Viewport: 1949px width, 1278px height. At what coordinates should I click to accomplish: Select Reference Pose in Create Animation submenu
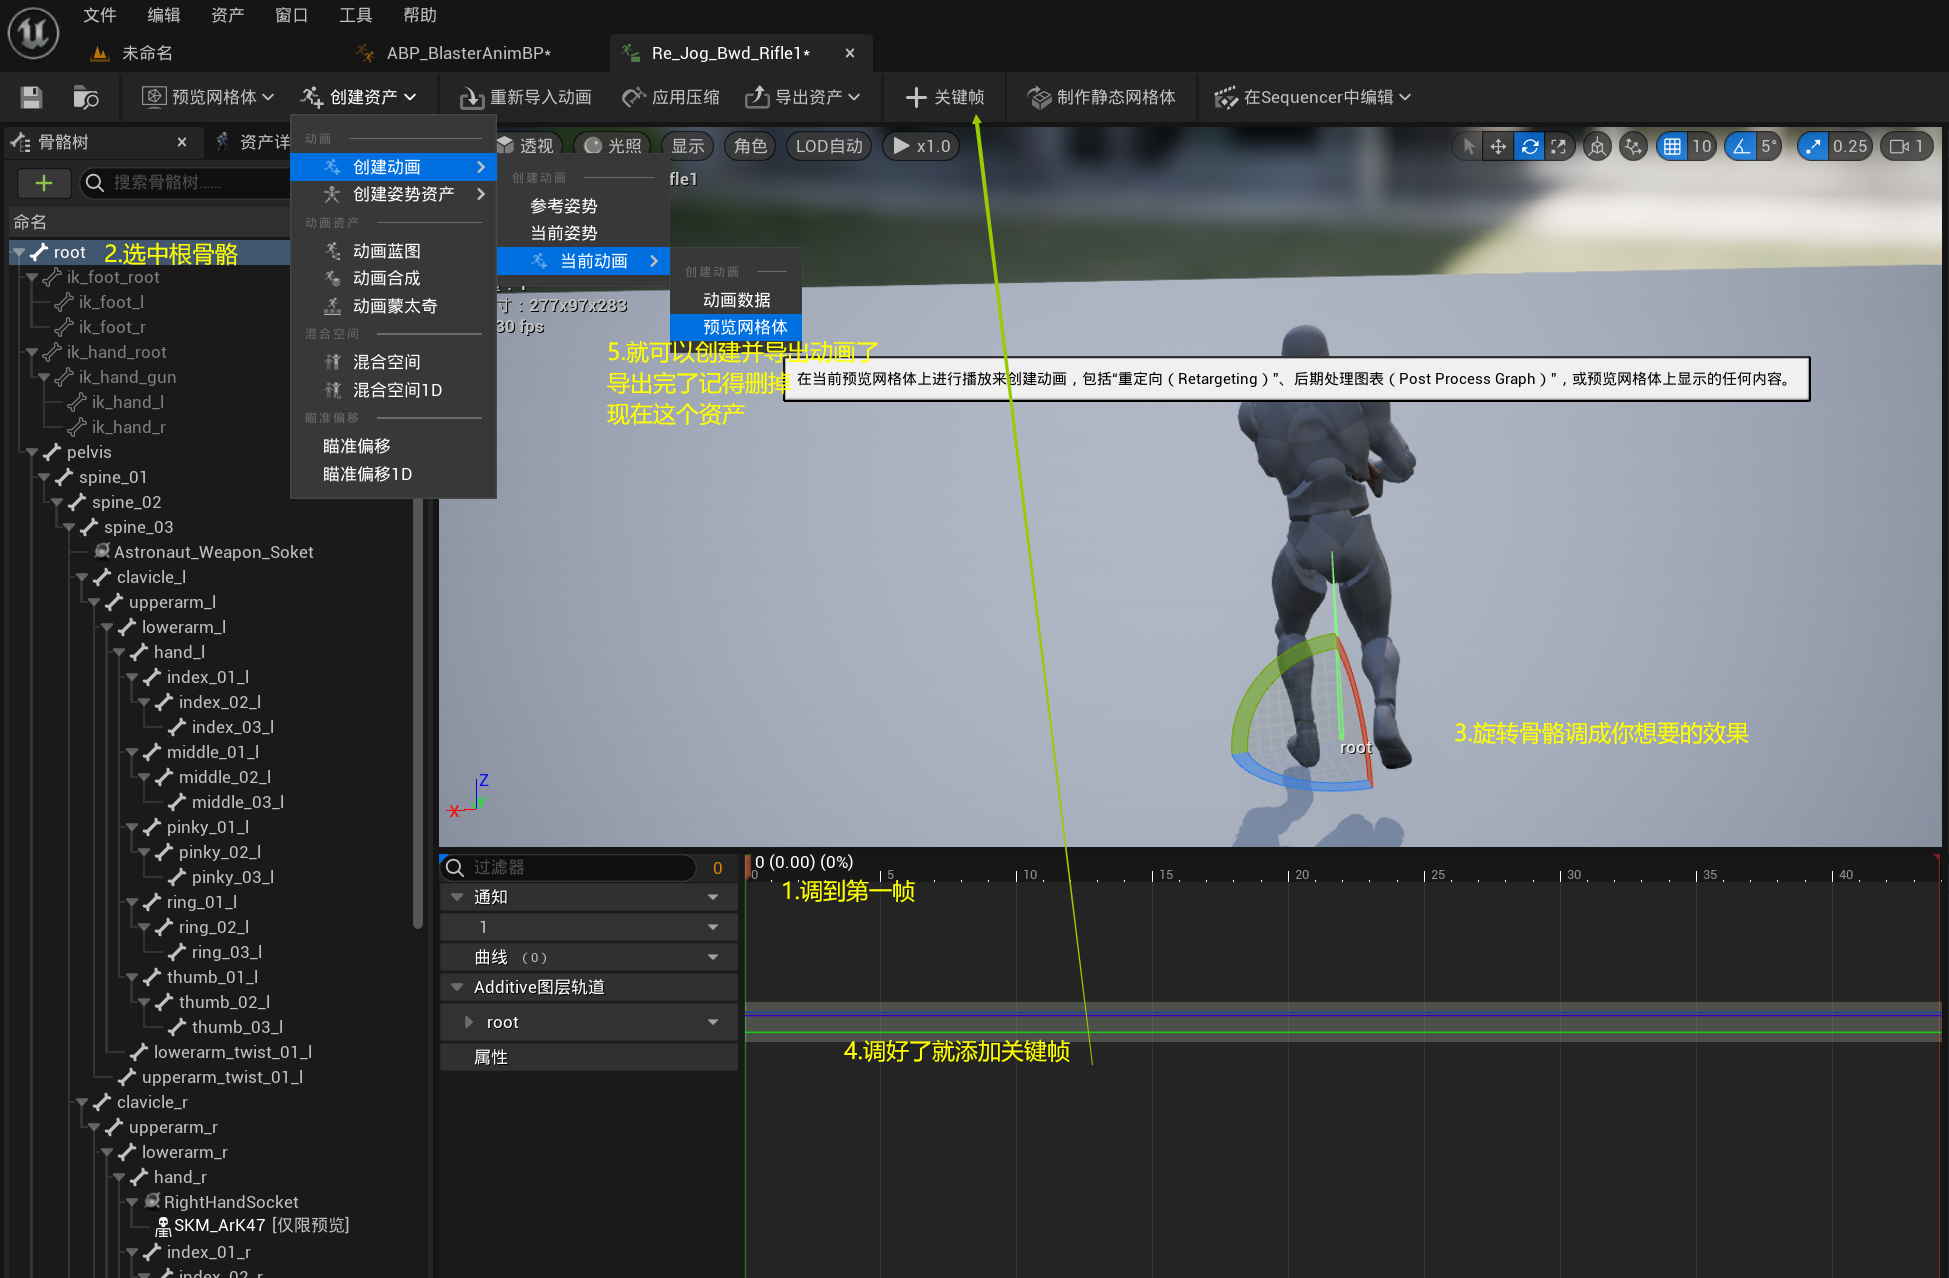(x=583, y=206)
